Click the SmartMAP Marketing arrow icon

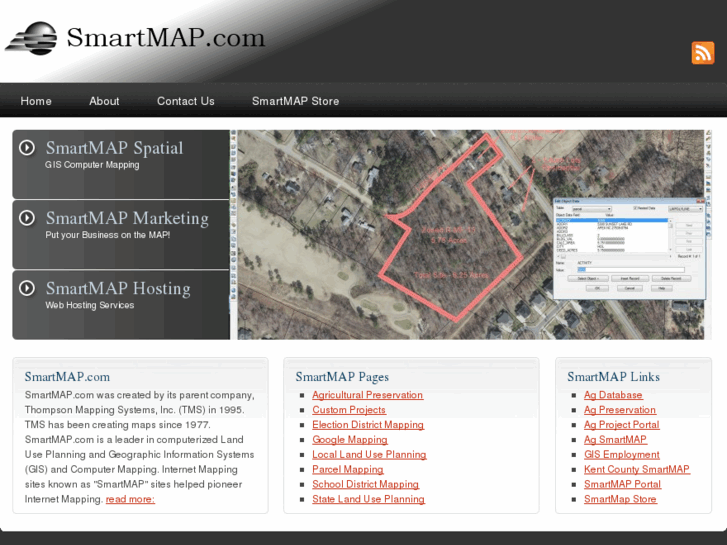(27, 218)
